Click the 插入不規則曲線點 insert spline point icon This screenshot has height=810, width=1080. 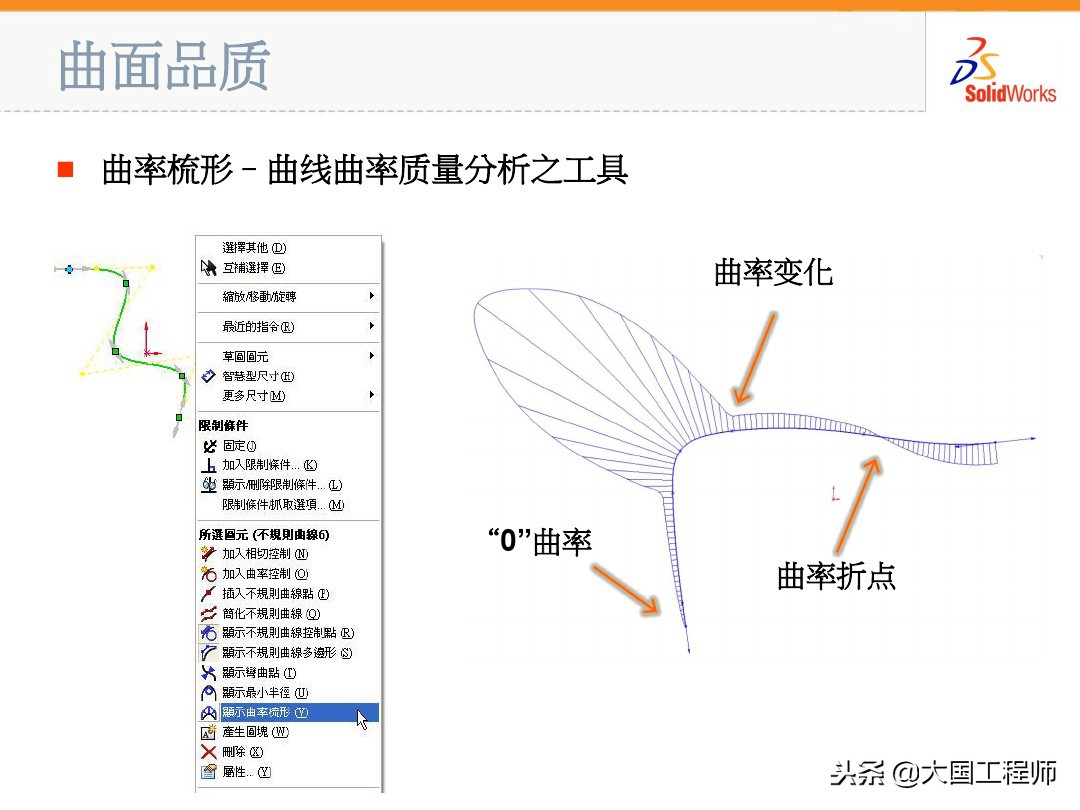point(206,594)
